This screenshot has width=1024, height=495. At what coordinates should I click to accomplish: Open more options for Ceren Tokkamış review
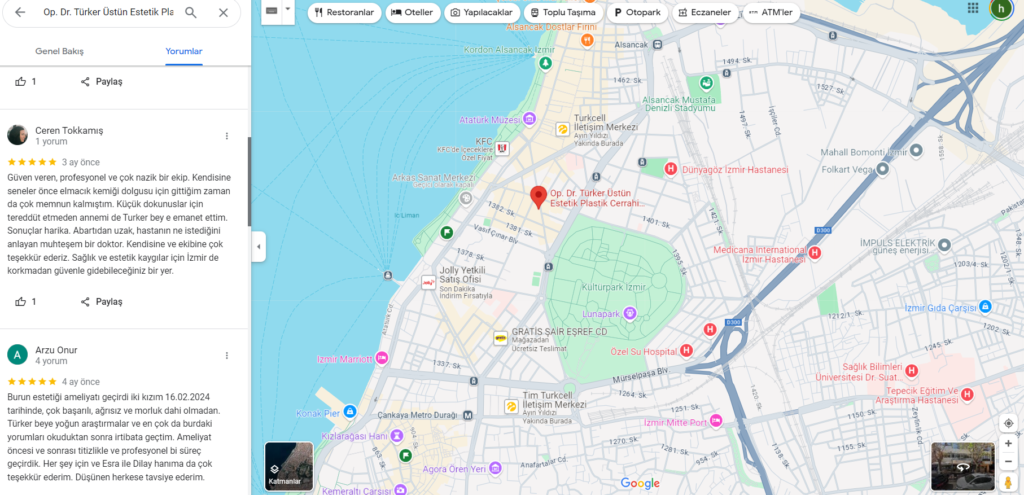point(227,136)
